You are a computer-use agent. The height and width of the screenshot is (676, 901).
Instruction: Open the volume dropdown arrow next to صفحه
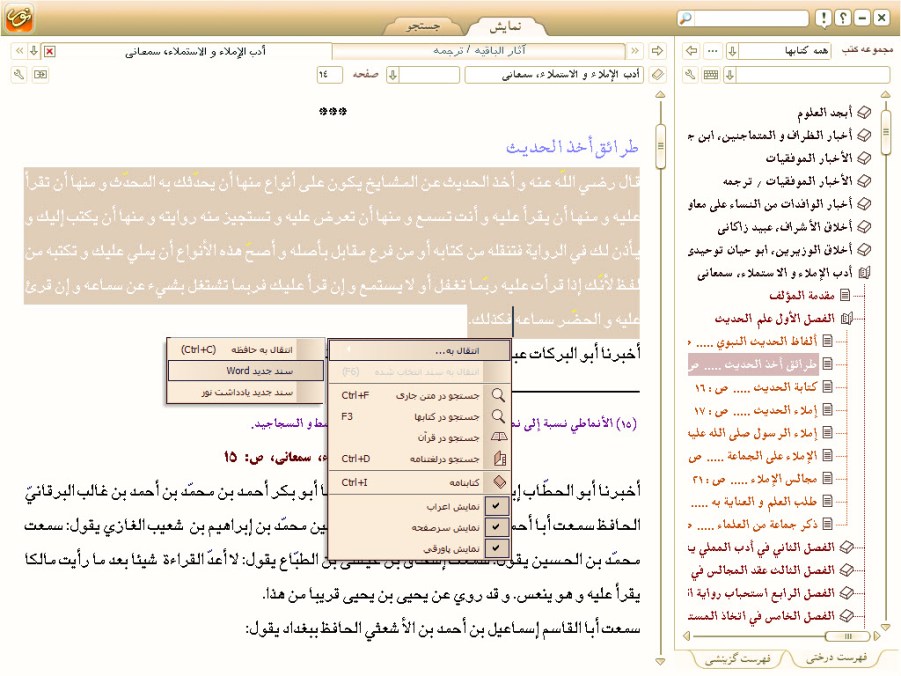[x=393, y=75]
